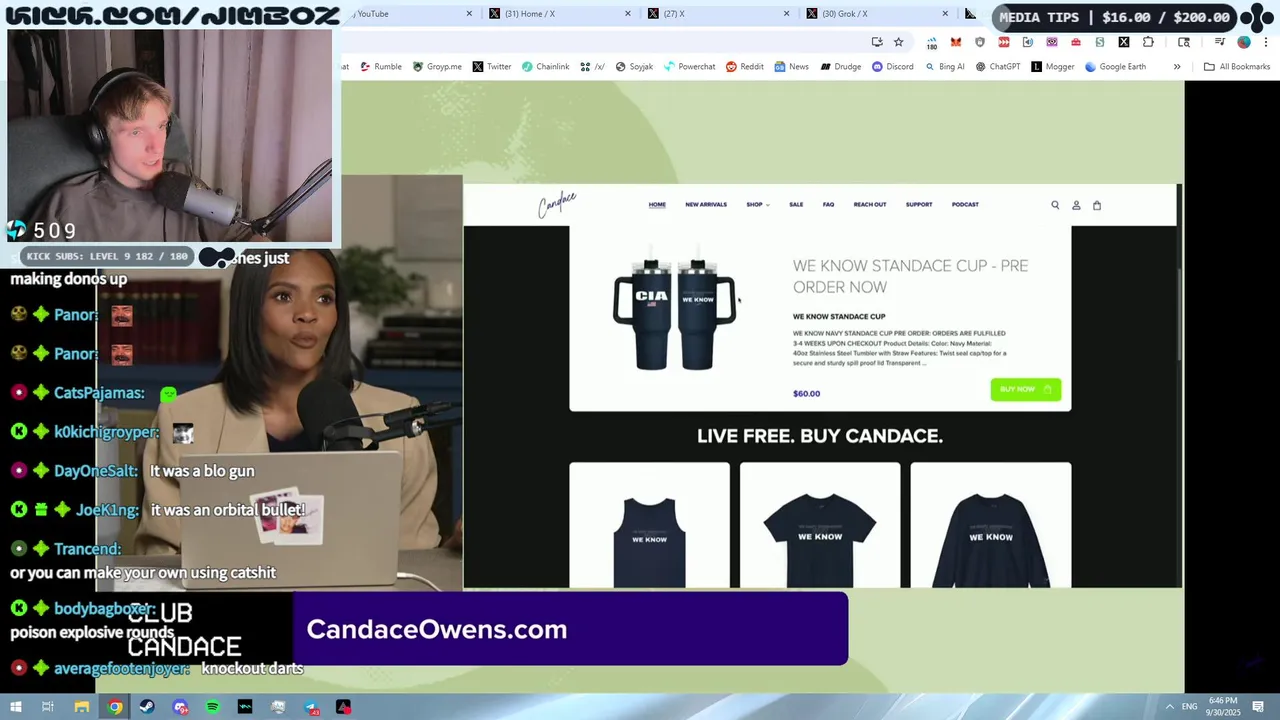The height and width of the screenshot is (720, 1280).
Task: Open the Discord bookmark
Action: (892, 67)
